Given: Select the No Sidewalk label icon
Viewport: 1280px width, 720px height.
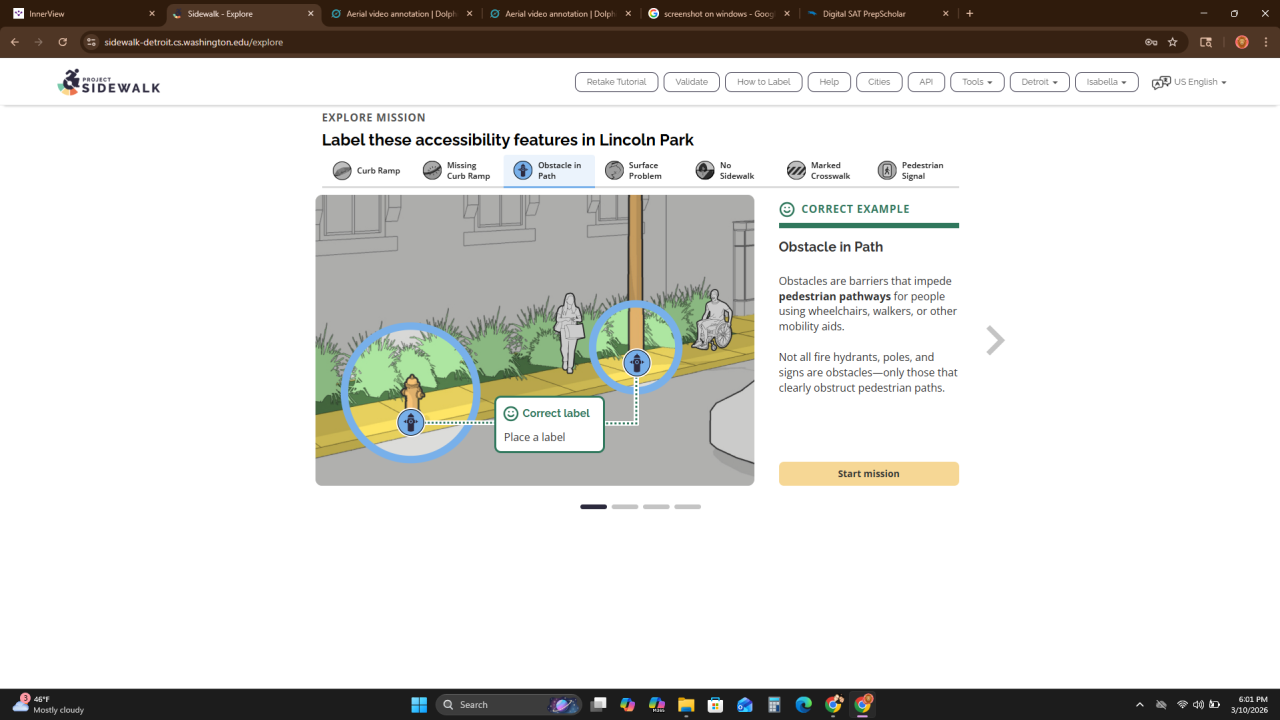Looking at the screenshot, I should pos(705,171).
